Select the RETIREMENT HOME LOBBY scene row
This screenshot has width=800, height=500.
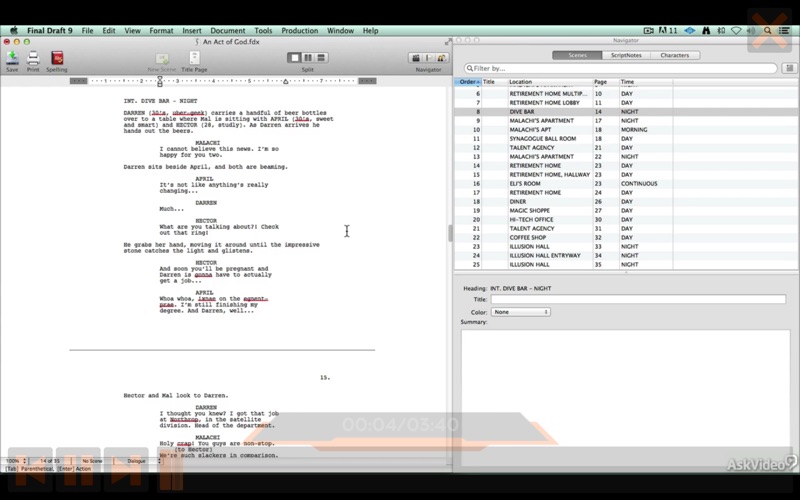626,103
